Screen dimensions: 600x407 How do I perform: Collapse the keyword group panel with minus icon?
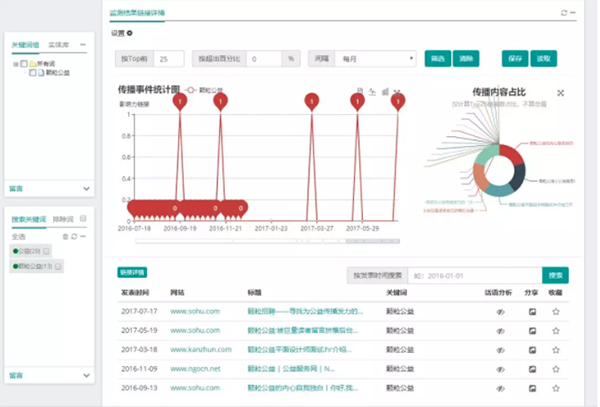click(x=83, y=44)
